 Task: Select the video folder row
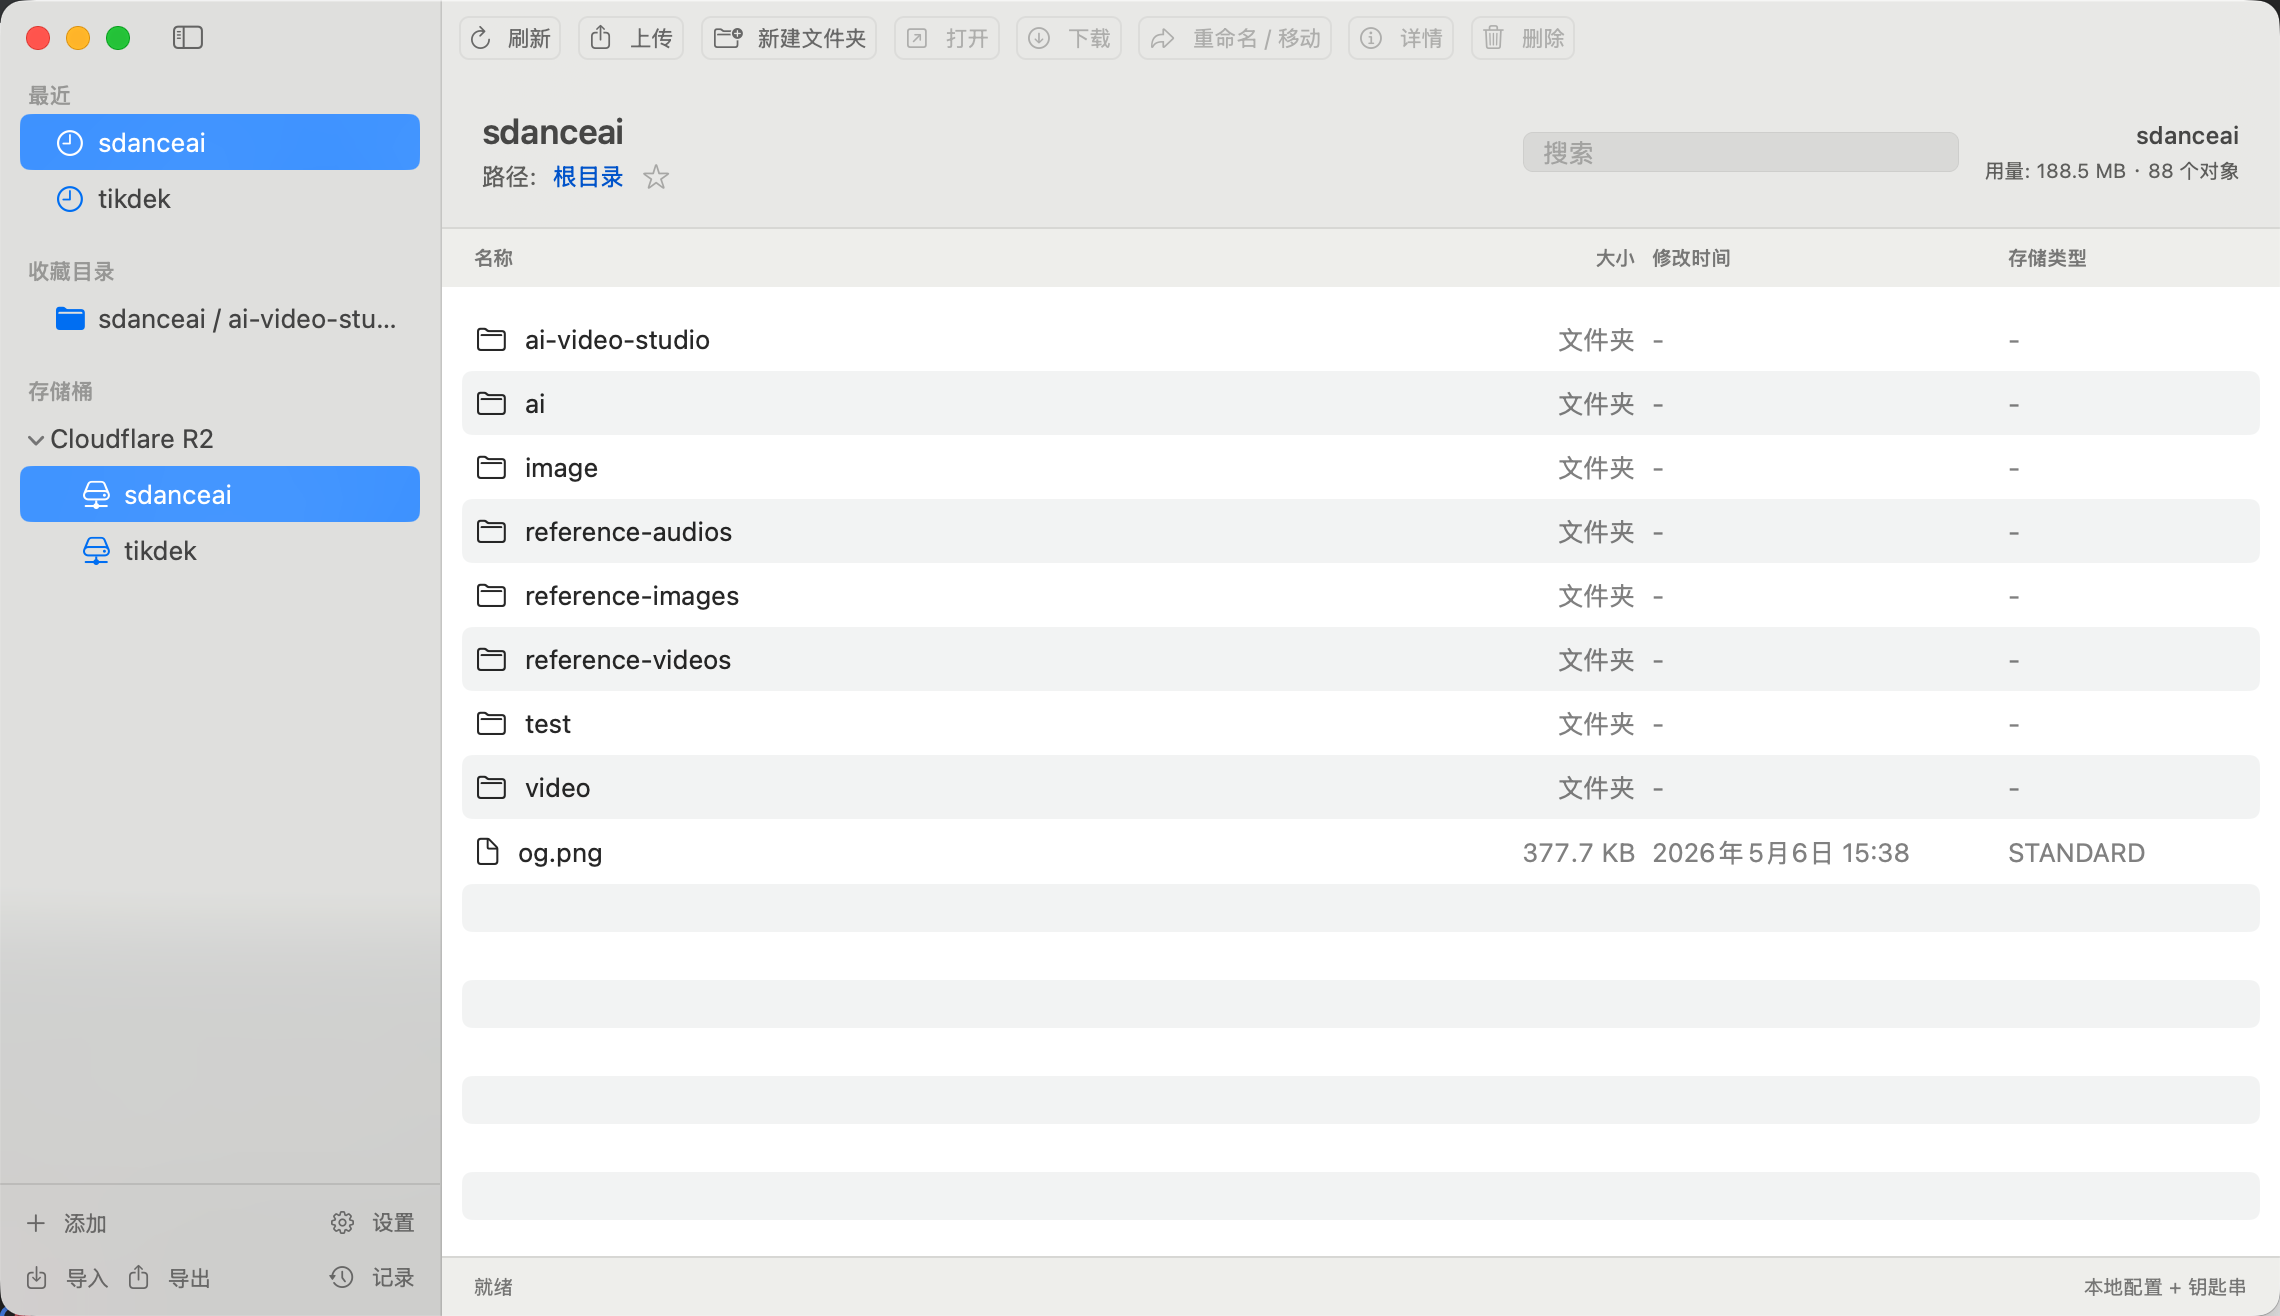coord(1360,787)
